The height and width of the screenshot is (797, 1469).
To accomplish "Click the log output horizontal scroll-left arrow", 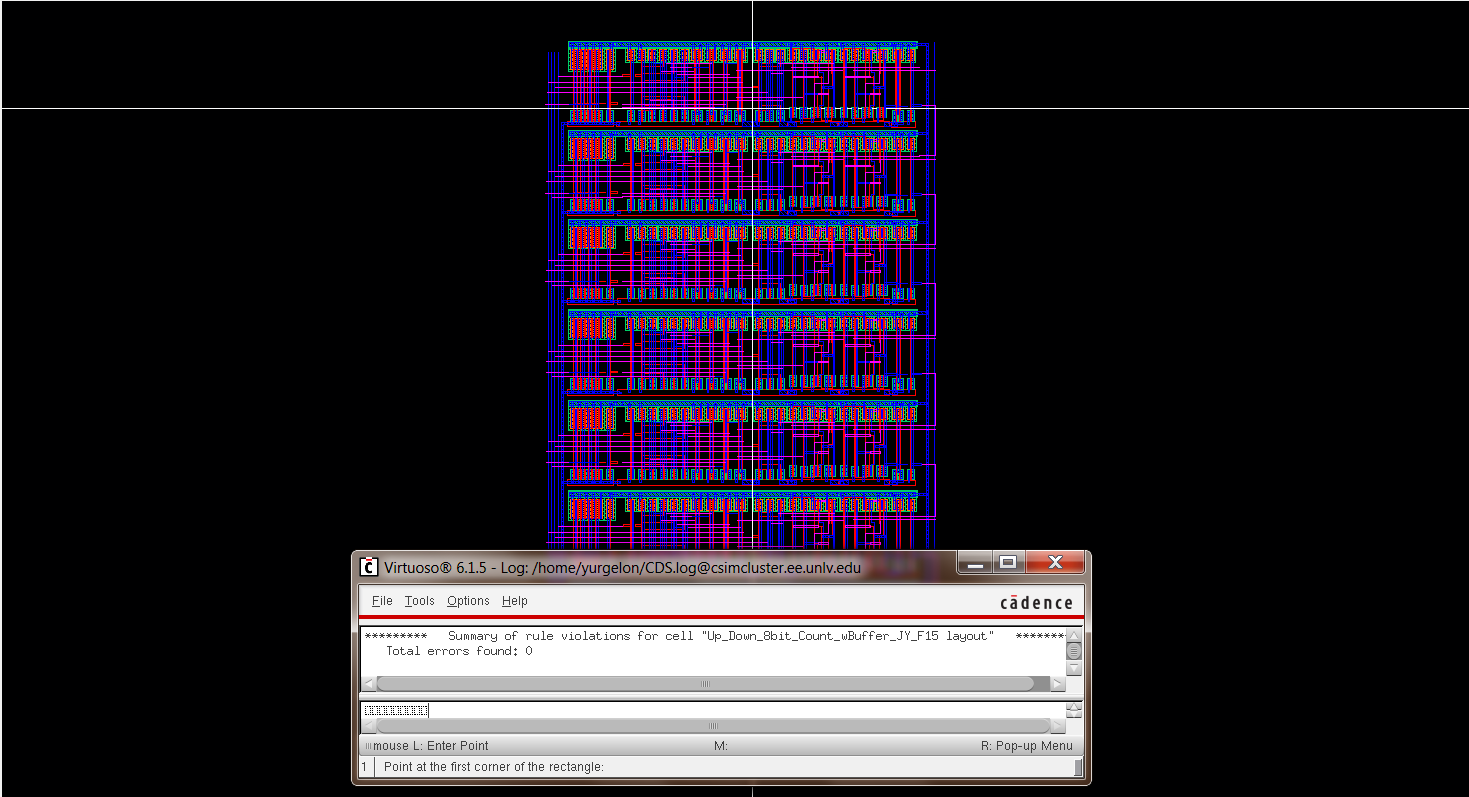I will 368,684.
